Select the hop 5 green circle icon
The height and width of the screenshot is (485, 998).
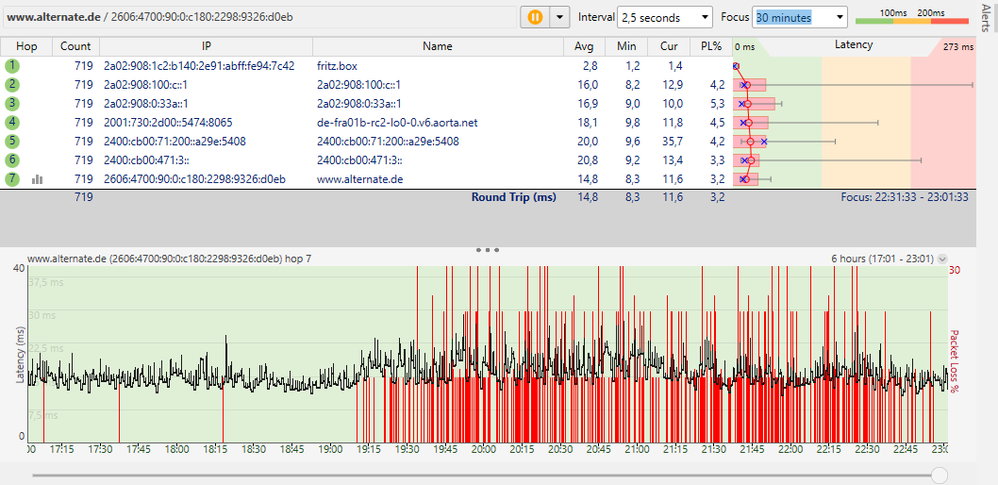point(13,141)
